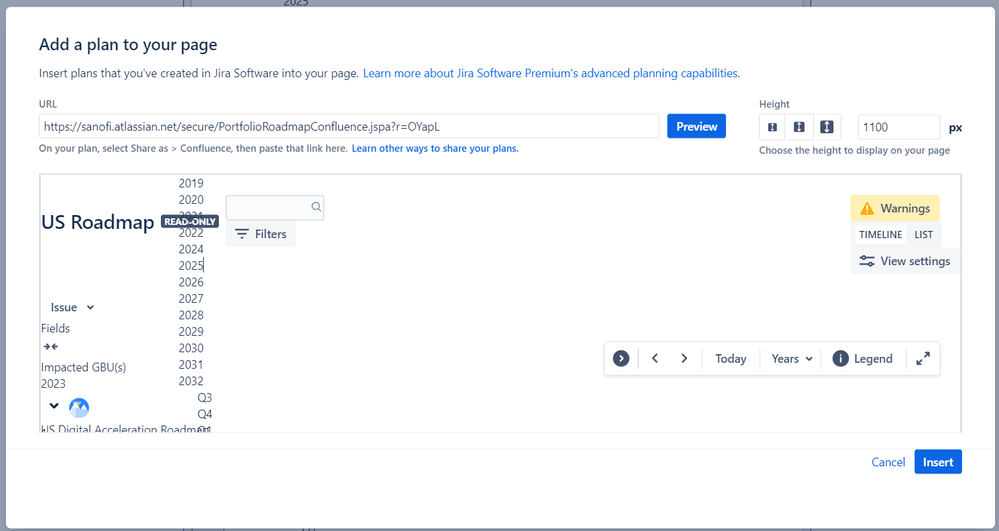Select the year 2026 in the list
Image resolution: width=999 pixels, height=531 pixels.
[191, 282]
